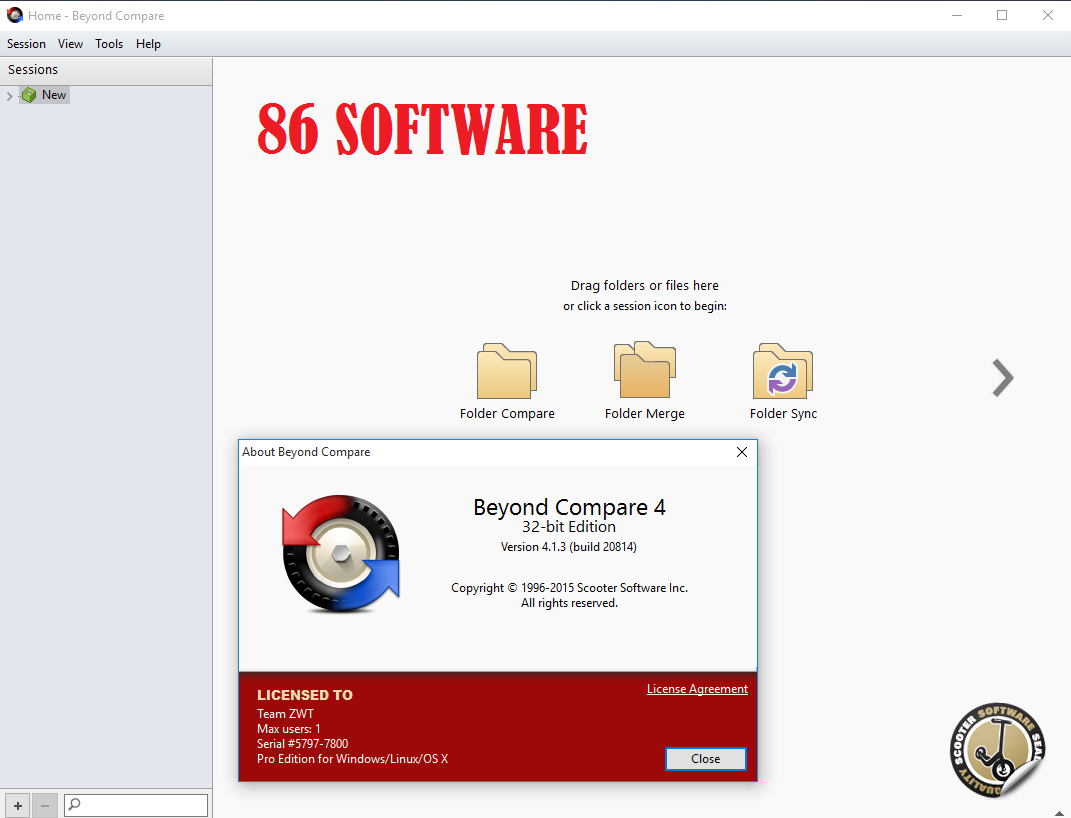Click the LICENSED TO heading
The width and height of the screenshot is (1071, 818).
pyautogui.click(x=305, y=695)
